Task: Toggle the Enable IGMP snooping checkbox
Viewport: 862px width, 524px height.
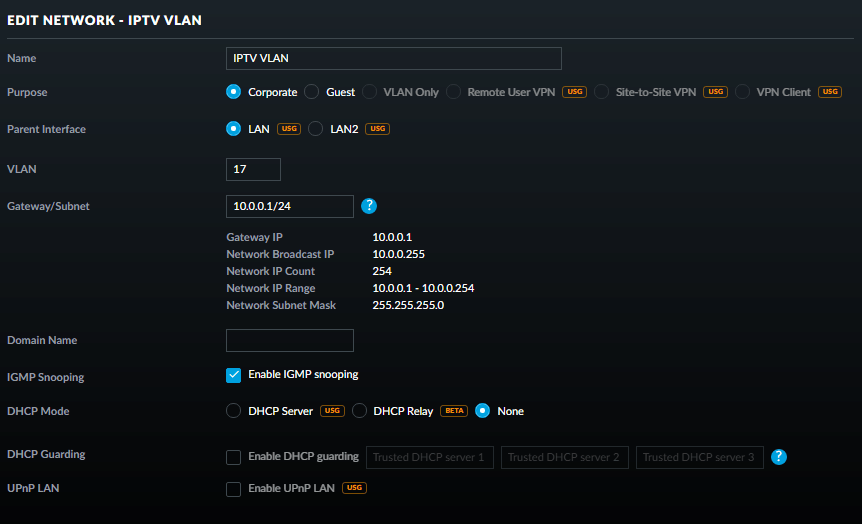Action: 233,375
